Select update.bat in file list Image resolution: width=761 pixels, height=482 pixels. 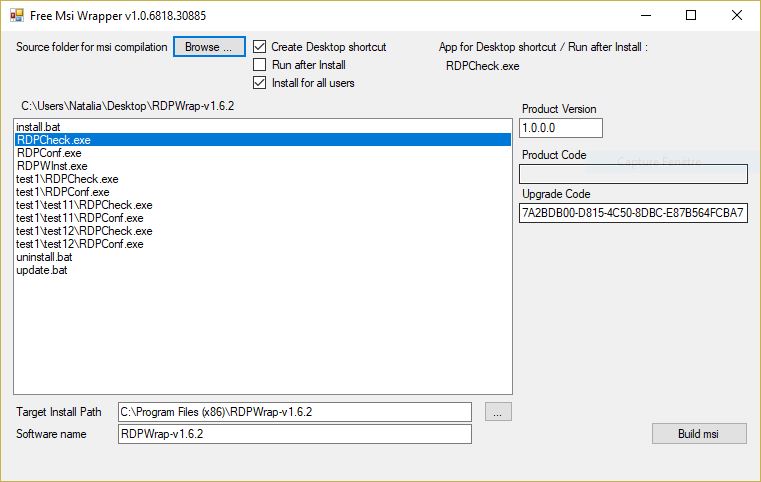[x=42, y=270]
